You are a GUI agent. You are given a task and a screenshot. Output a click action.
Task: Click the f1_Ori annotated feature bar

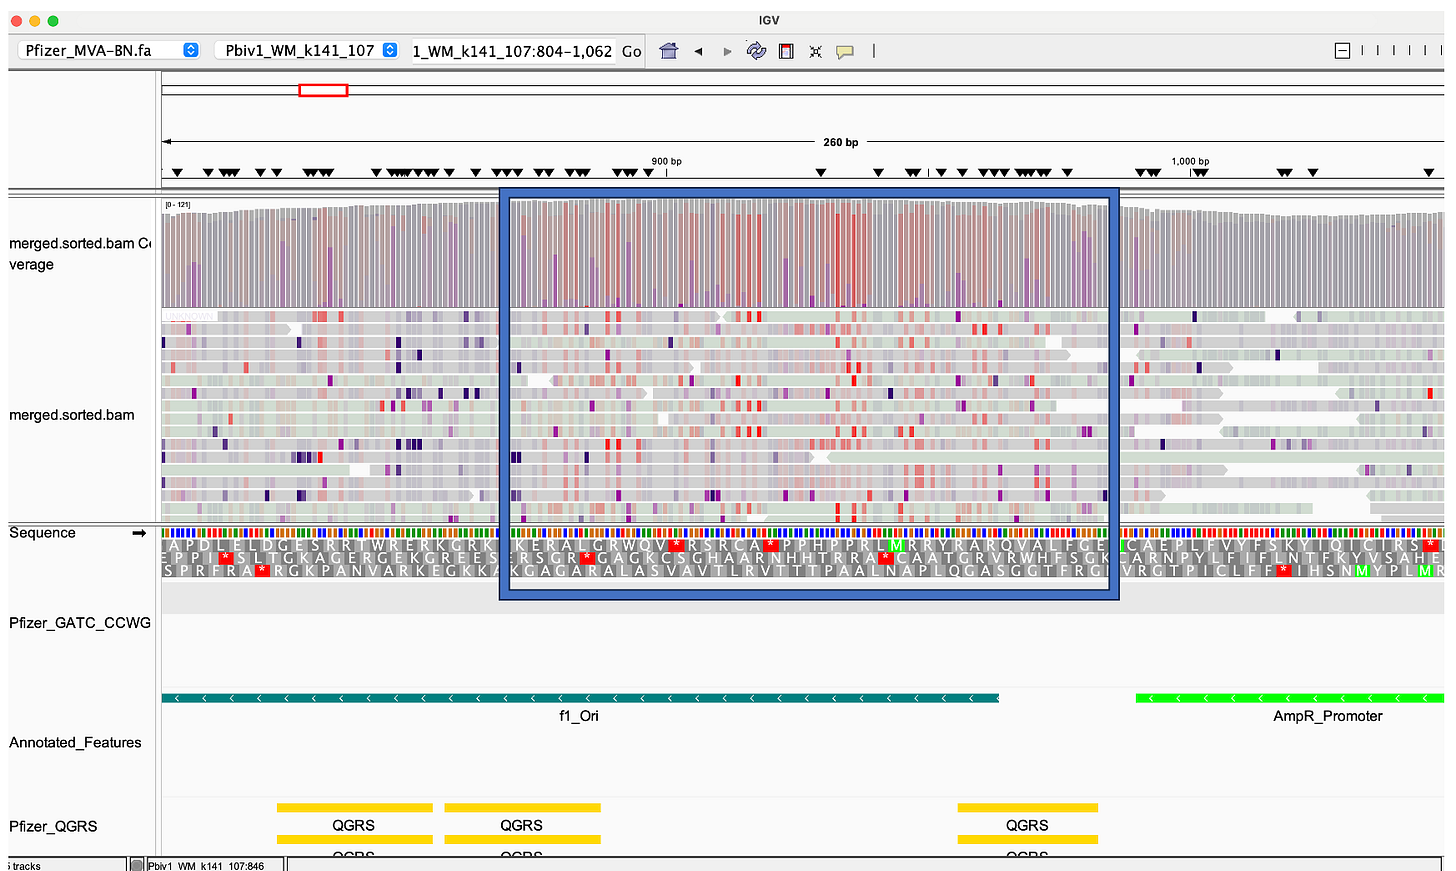(x=580, y=698)
